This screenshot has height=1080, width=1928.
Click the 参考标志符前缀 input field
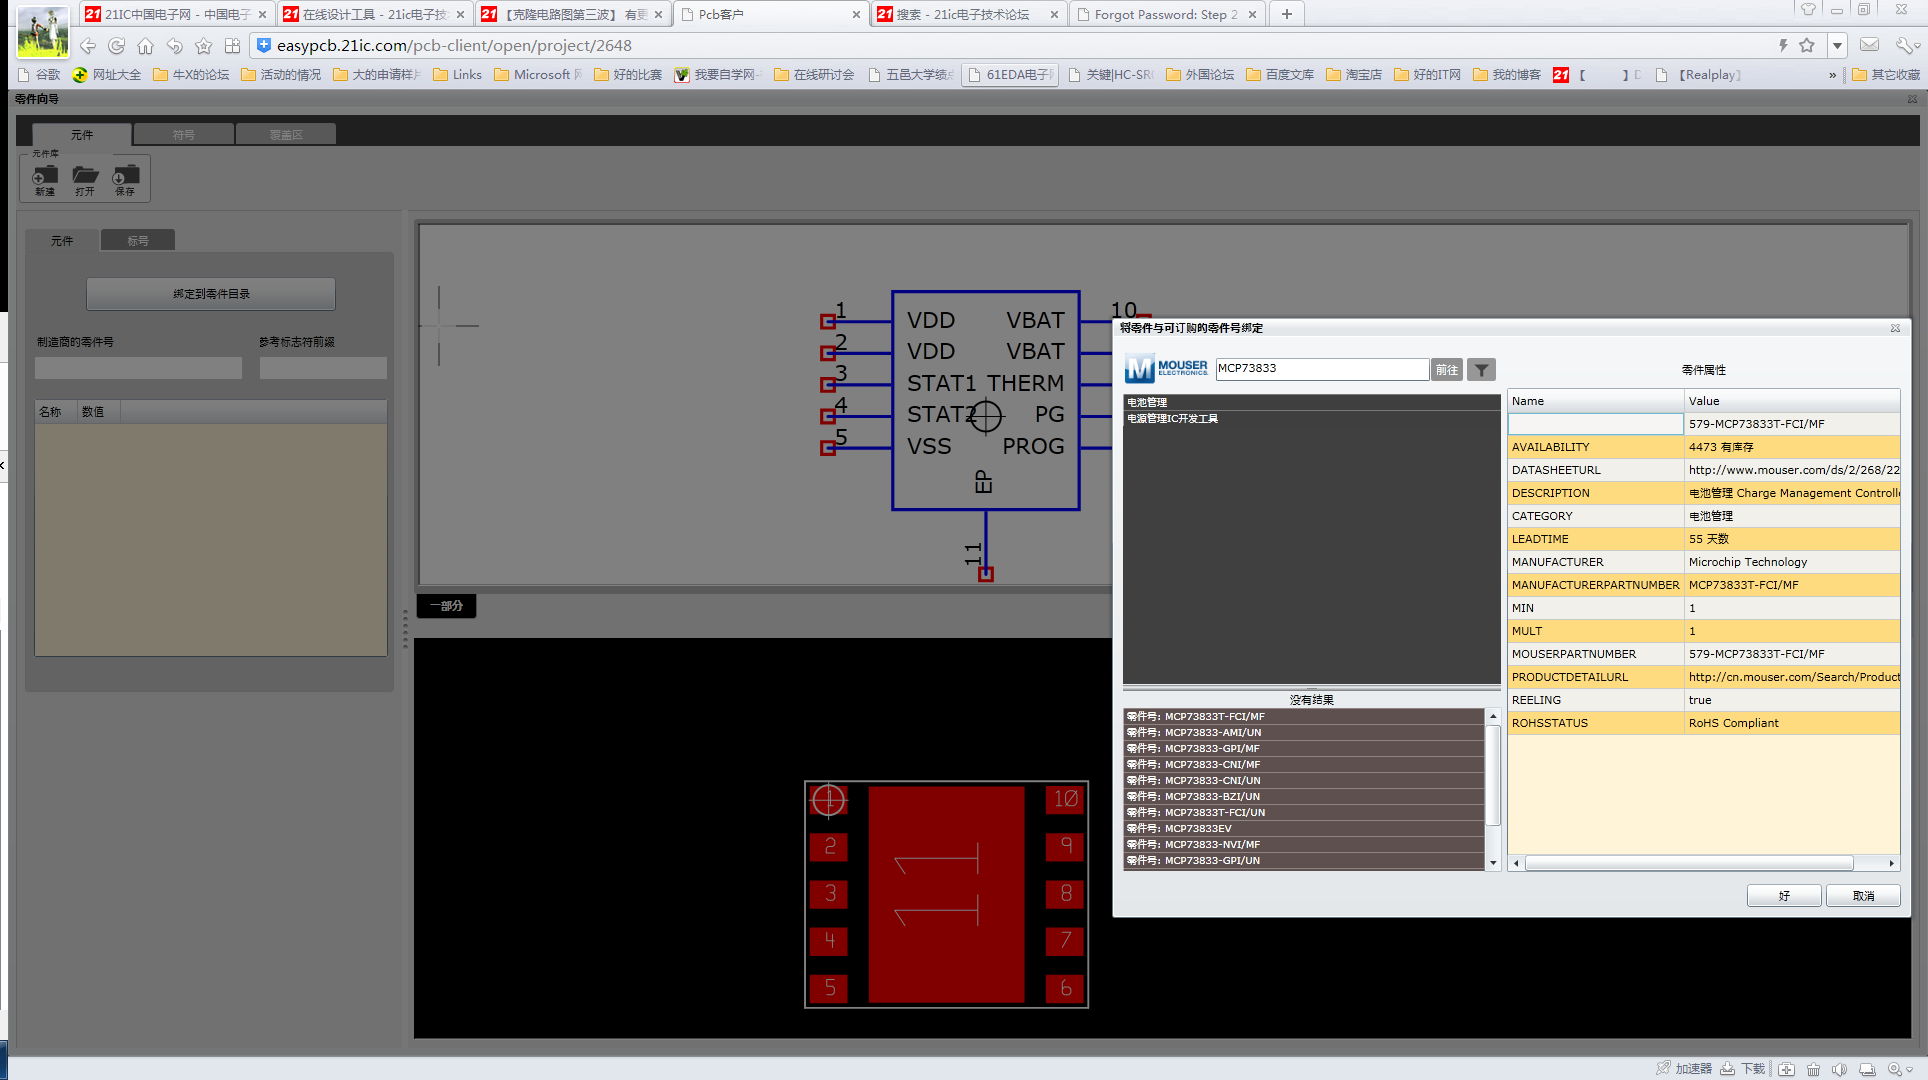pos(323,368)
